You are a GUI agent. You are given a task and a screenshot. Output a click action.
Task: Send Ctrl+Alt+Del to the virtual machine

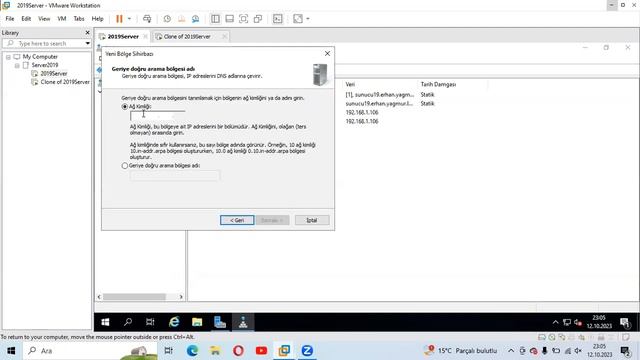click(147, 19)
